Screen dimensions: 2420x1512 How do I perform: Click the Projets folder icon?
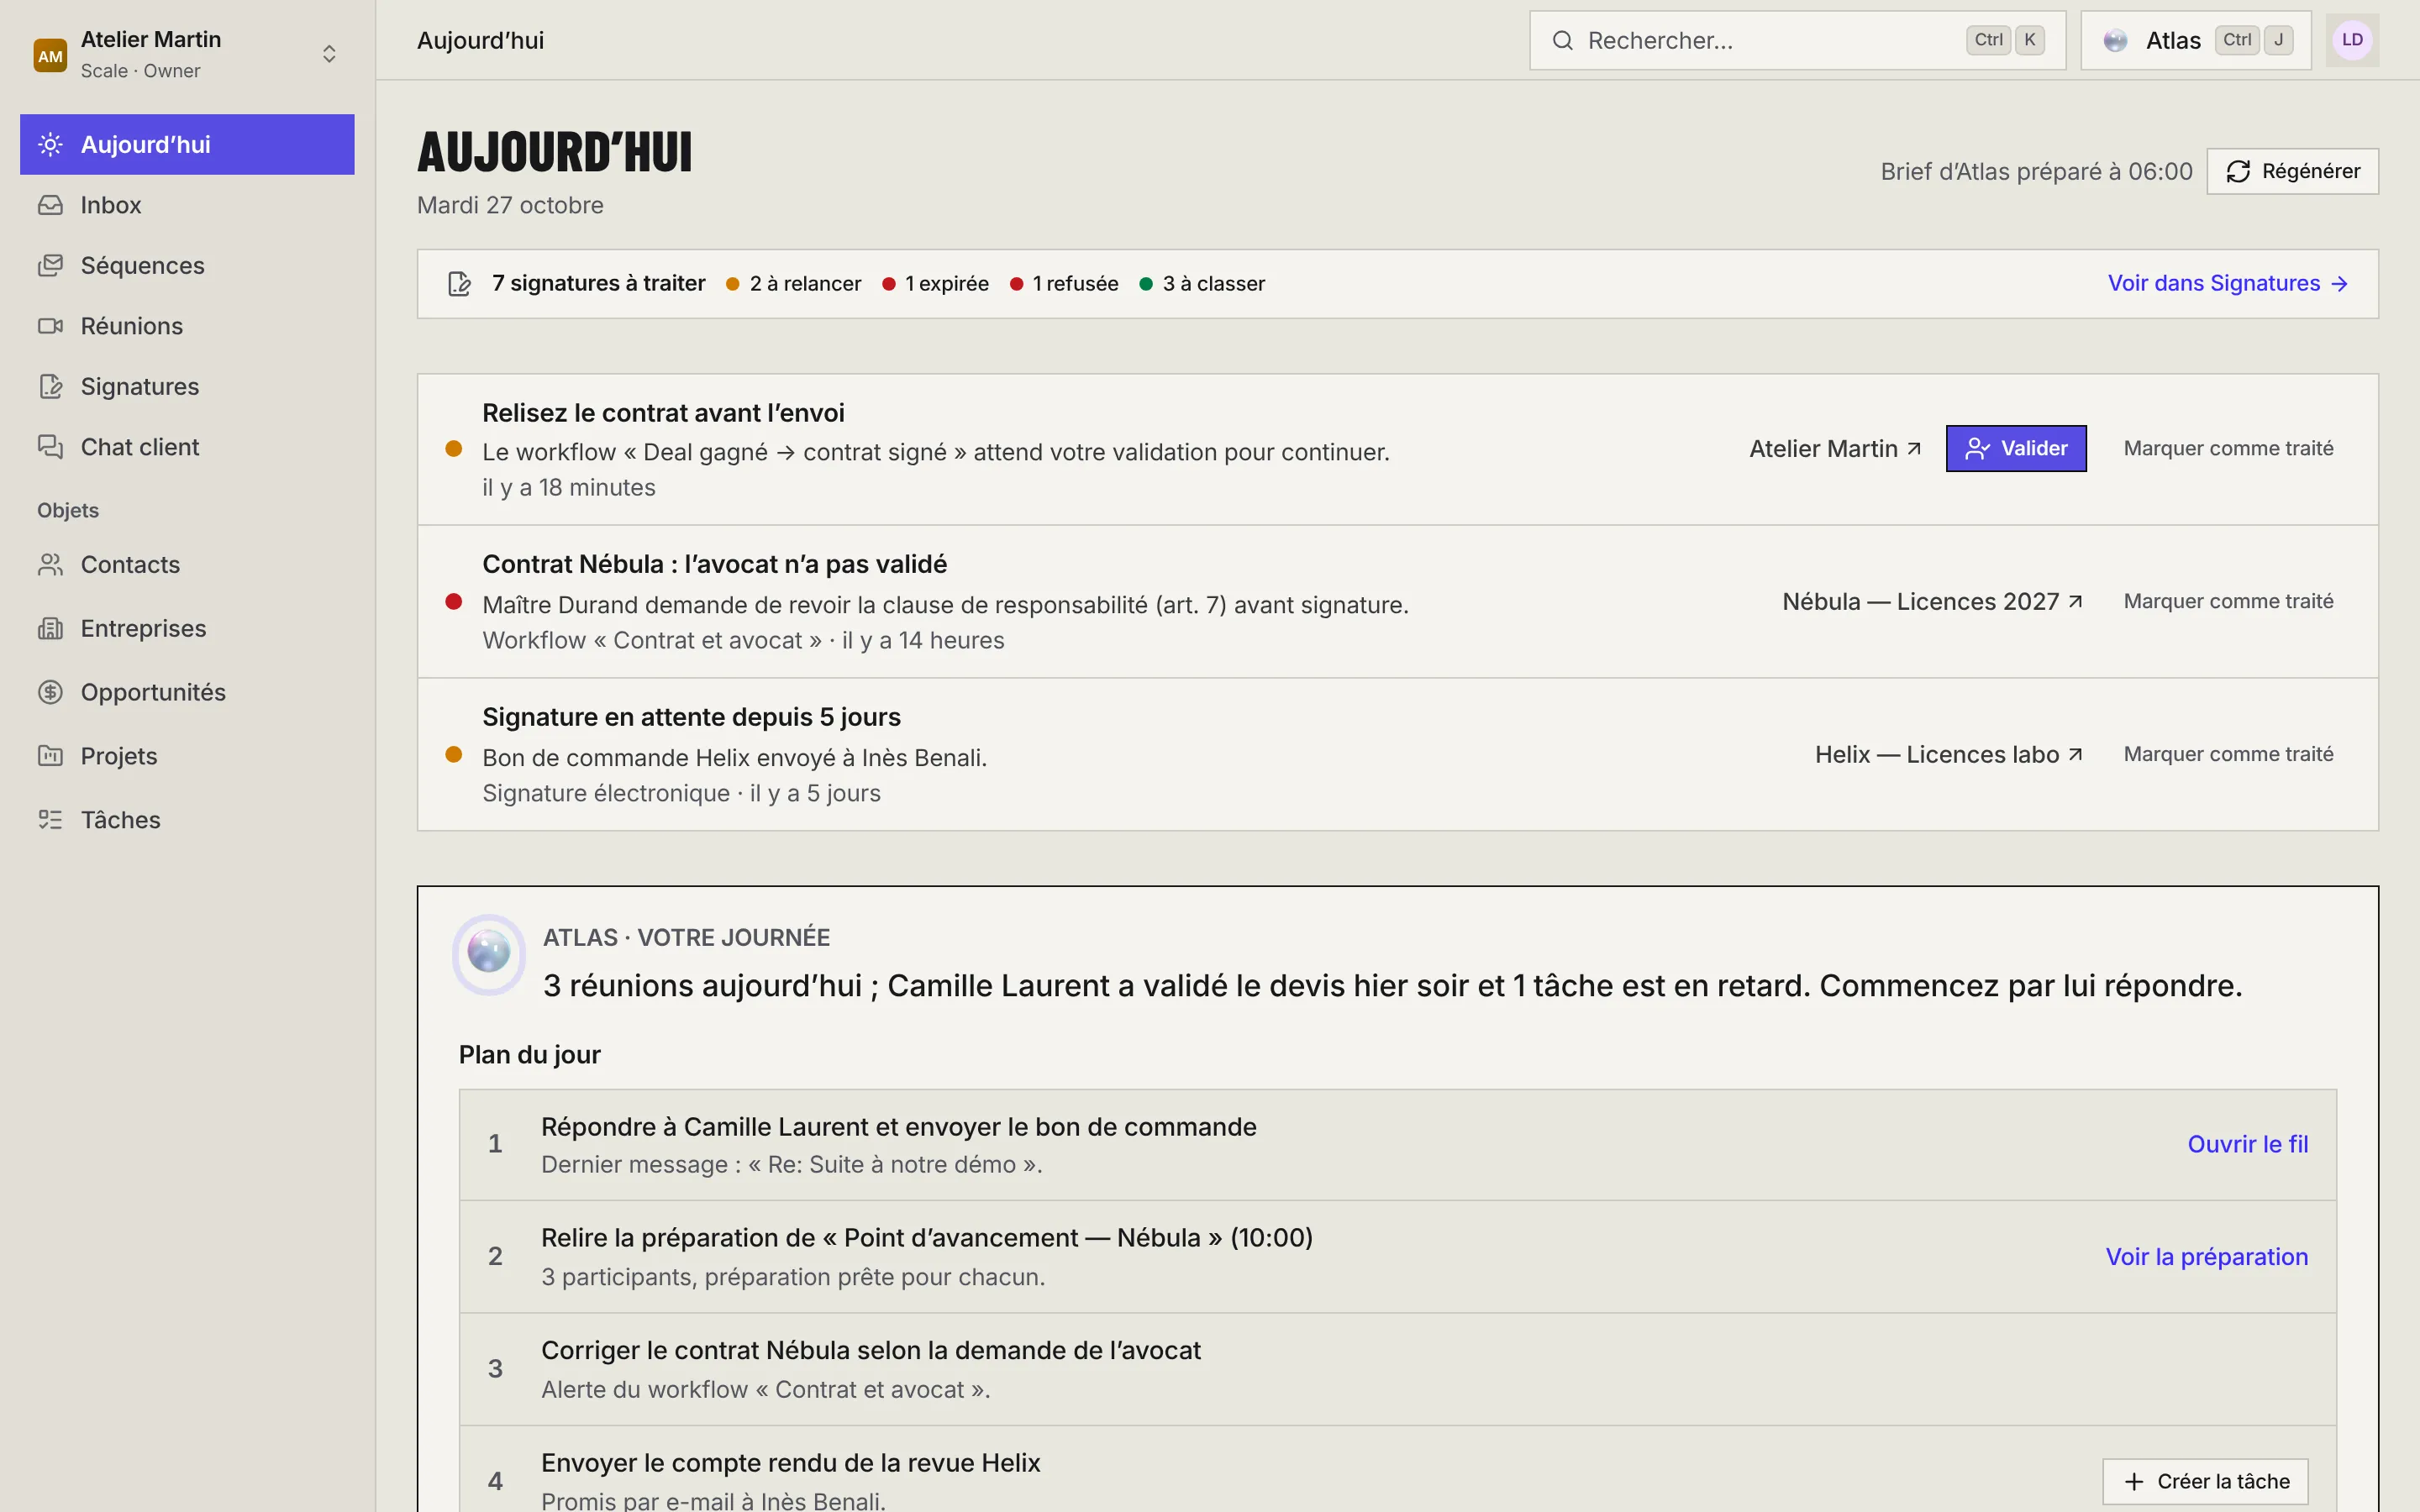pos(50,756)
